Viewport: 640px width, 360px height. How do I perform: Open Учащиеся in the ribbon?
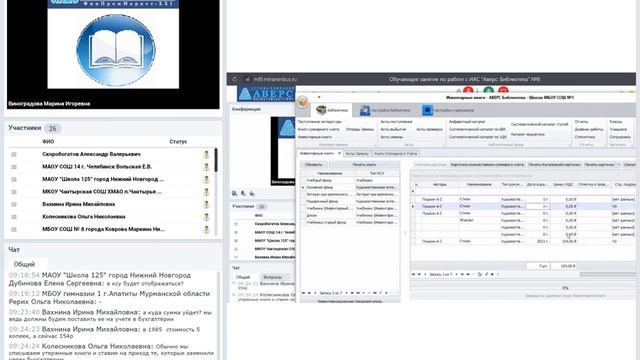pyautogui.click(x=618, y=129)
